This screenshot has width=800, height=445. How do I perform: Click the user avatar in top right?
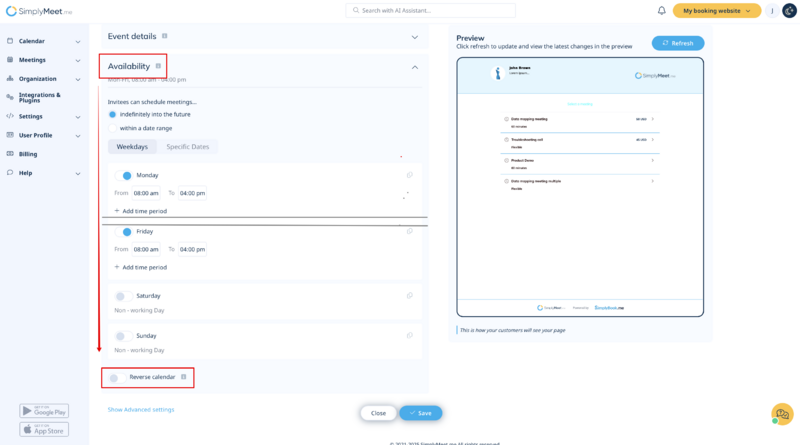coord(789,11)
